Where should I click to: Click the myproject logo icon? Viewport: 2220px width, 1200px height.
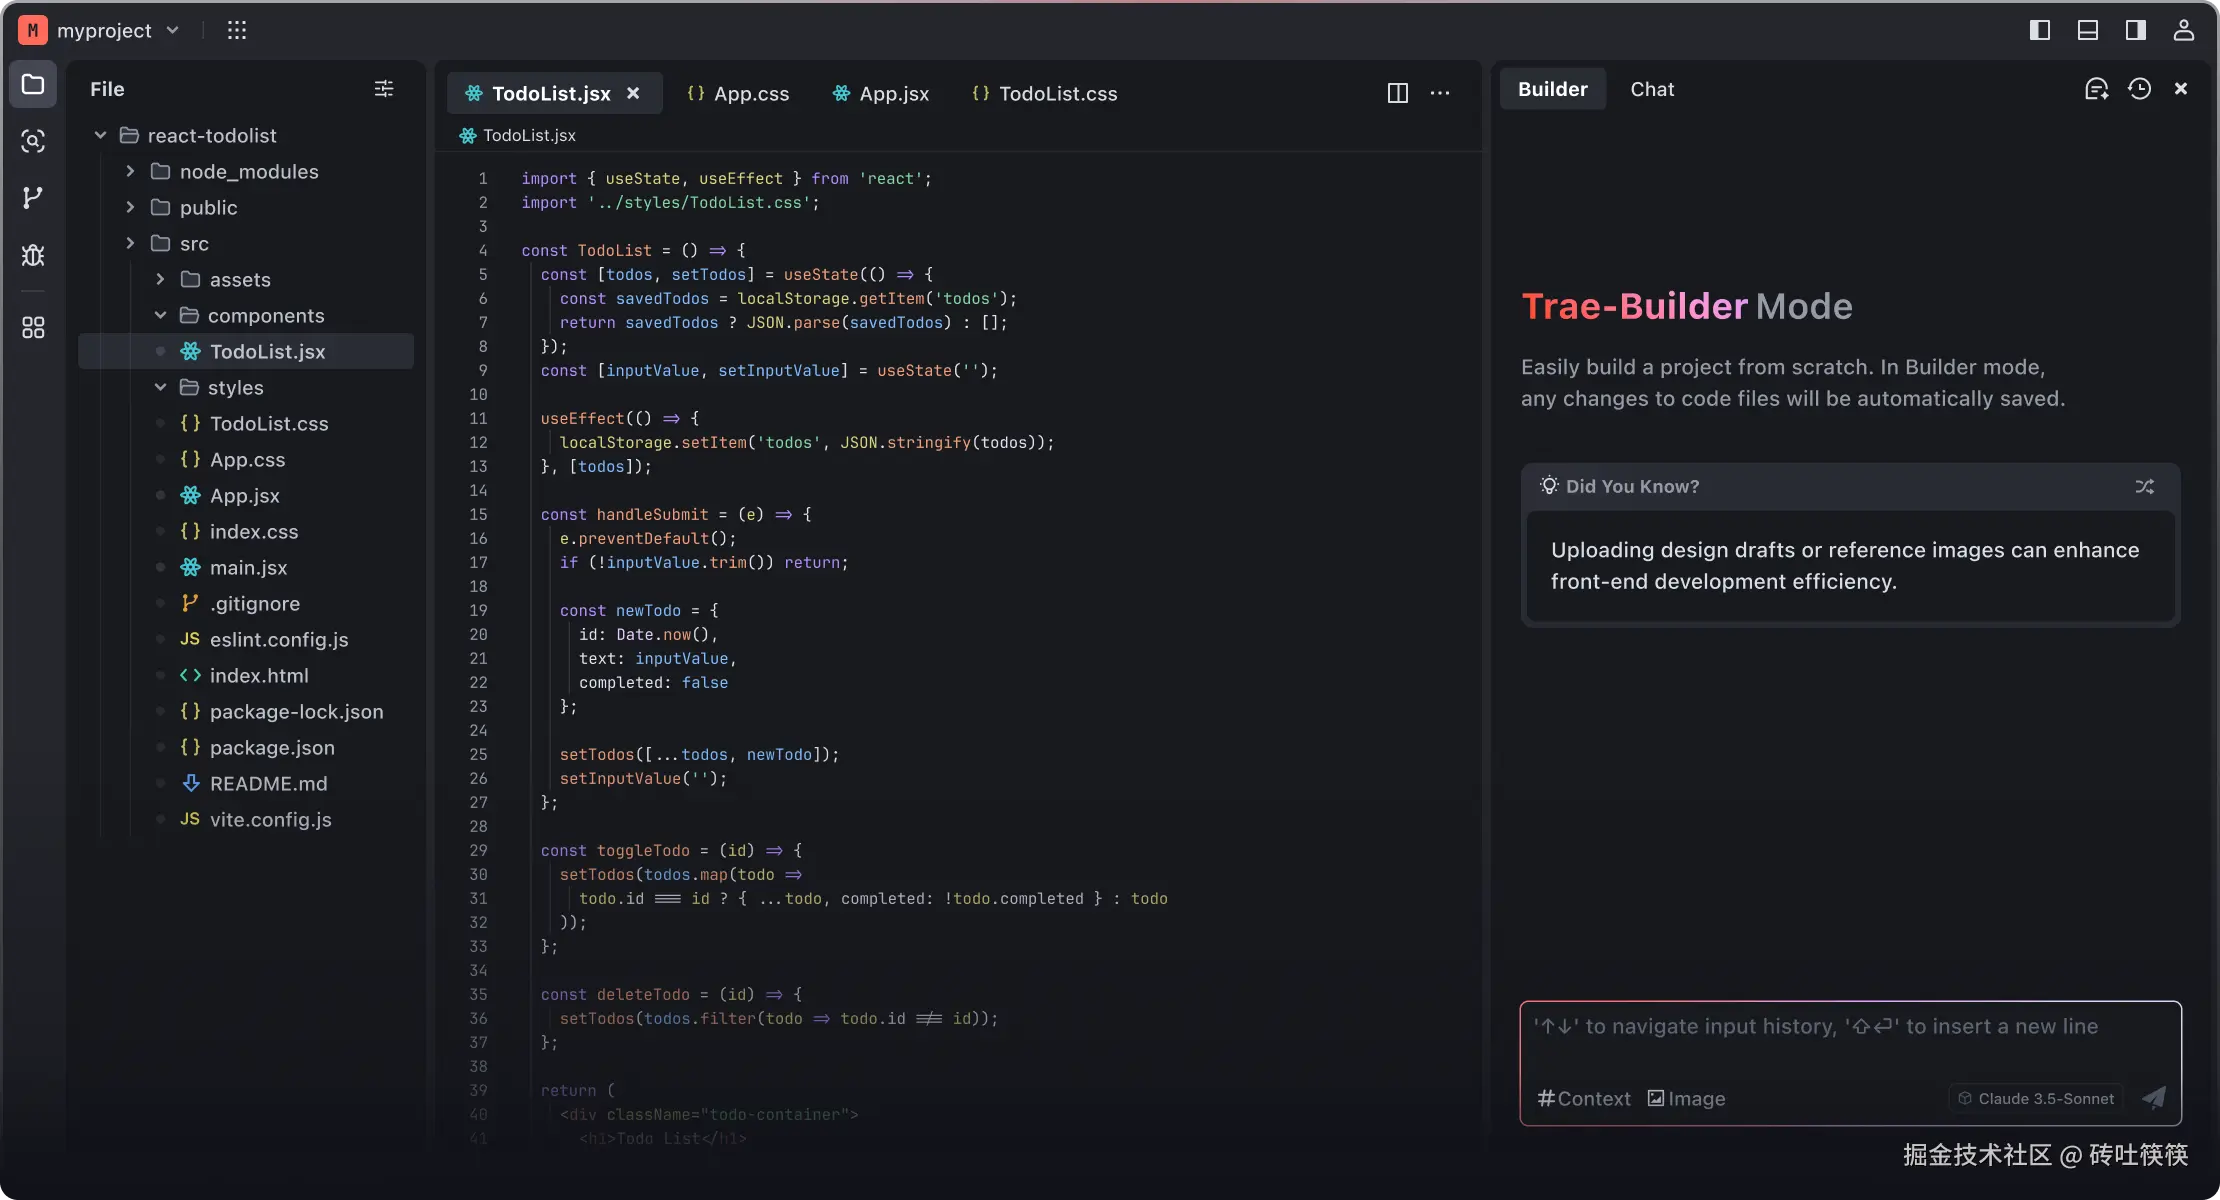(x=33, y=30)
